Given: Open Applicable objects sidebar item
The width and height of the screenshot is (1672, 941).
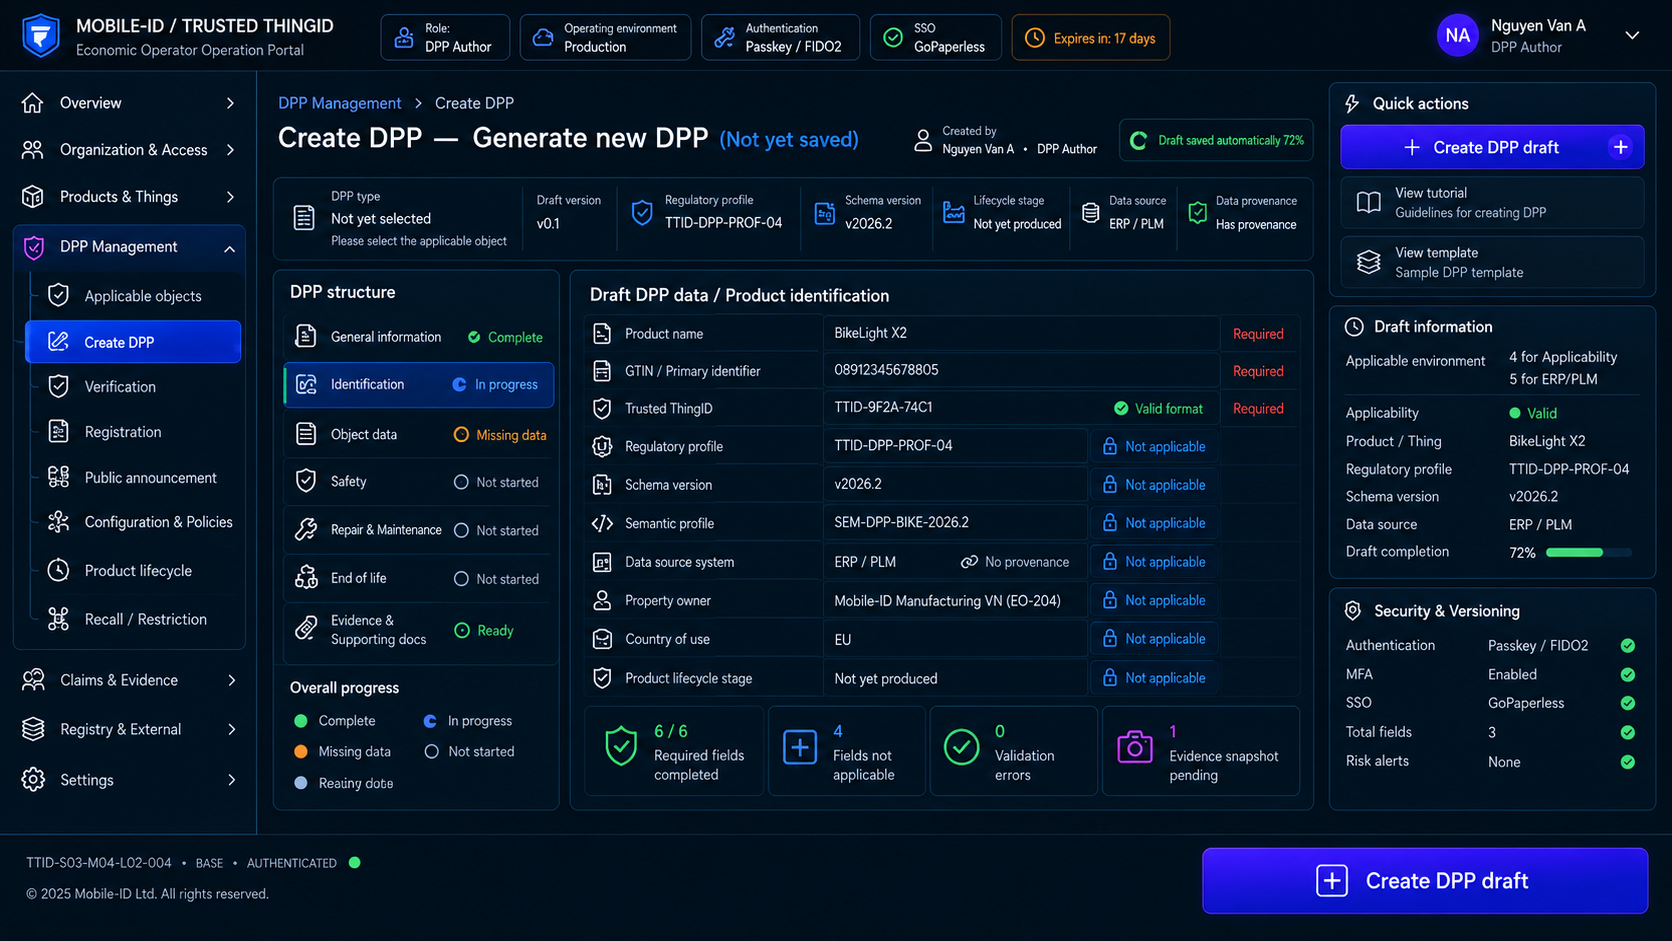Looking at the screenshot, I should 134,296.
